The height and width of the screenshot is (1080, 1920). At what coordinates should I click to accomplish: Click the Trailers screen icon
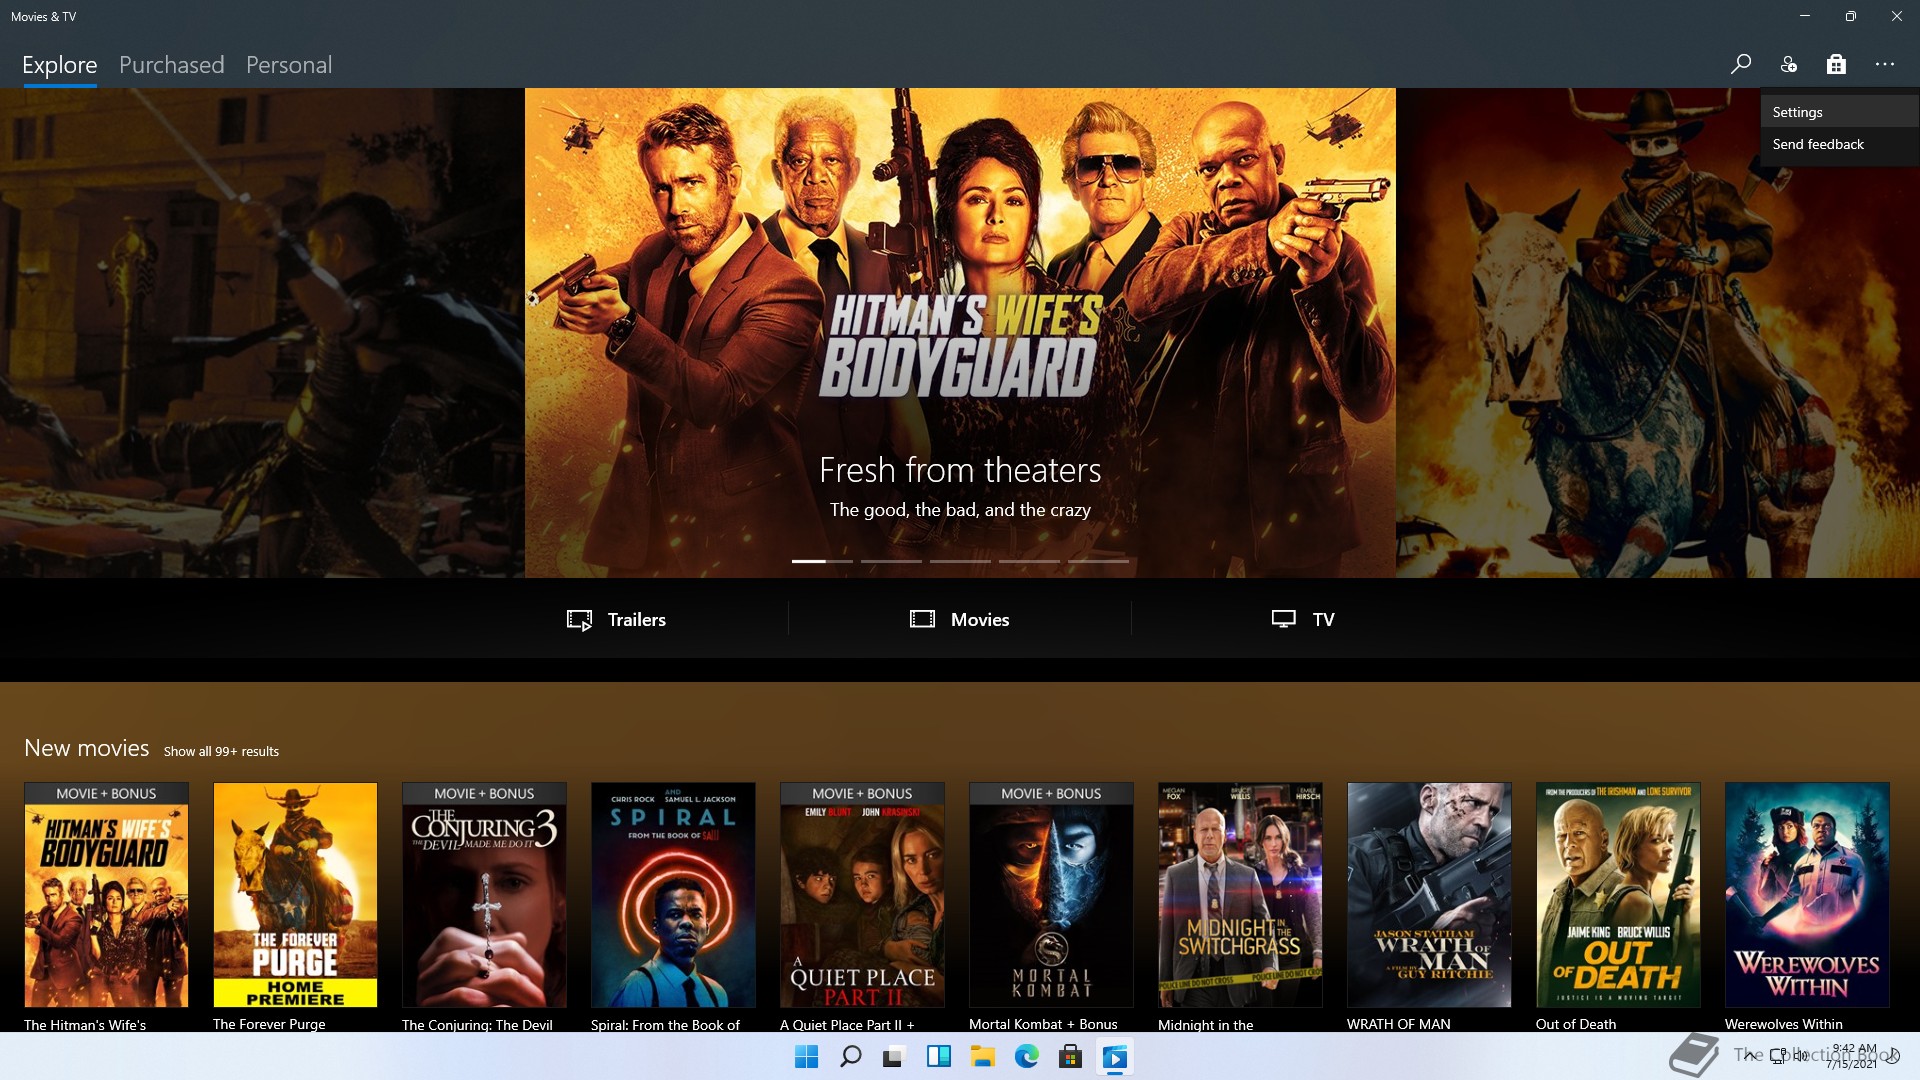(x=580, y=620)
